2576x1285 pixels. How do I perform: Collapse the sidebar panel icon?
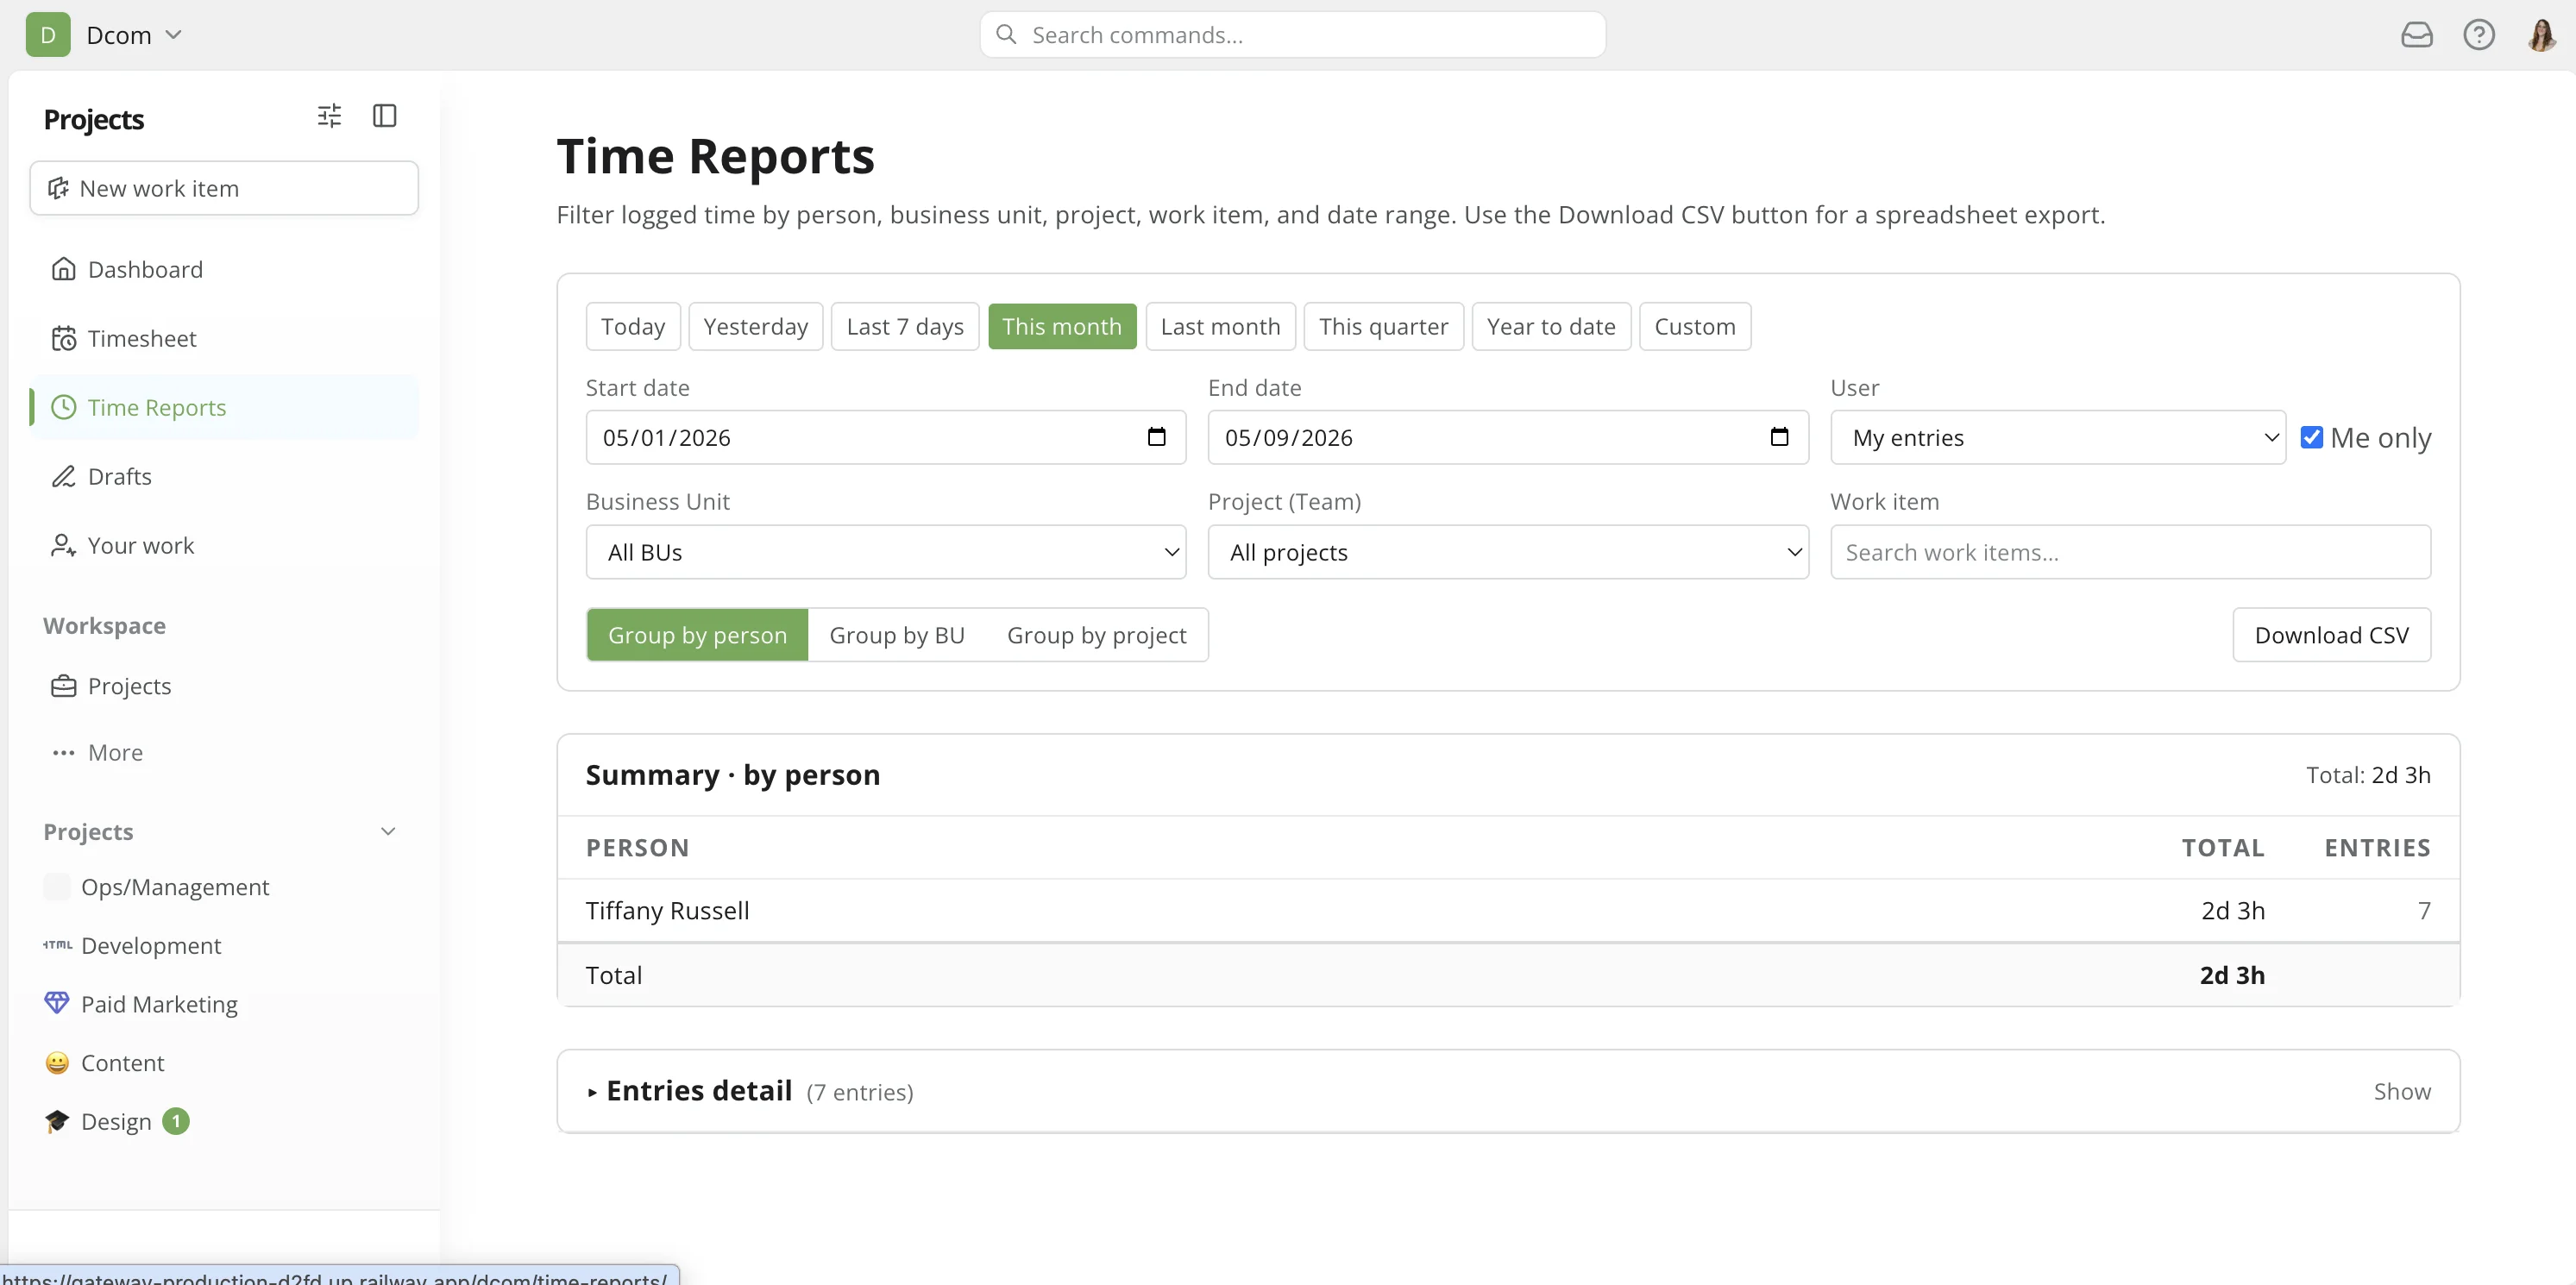point(385,116)
